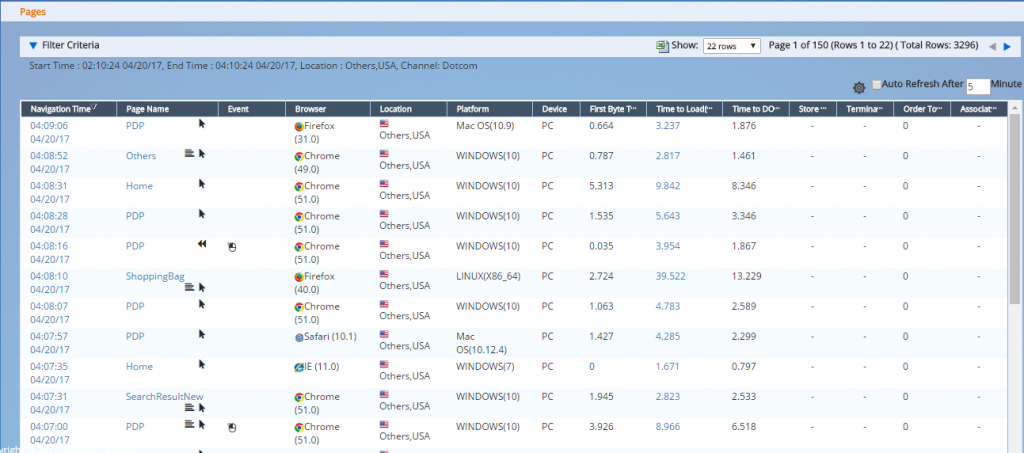Click the list icon in the ShoppingBag row
This screenshot has height=453, width=1024.
(189, 287)
